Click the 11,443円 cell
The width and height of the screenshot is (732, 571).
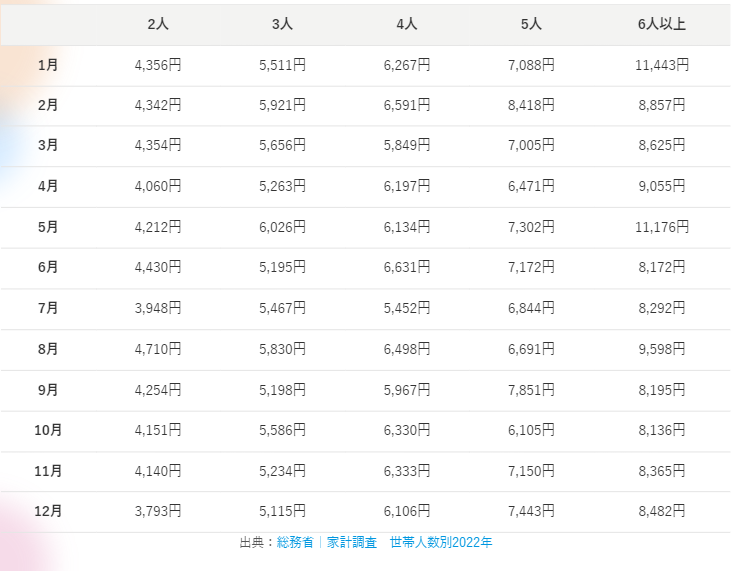661,65
